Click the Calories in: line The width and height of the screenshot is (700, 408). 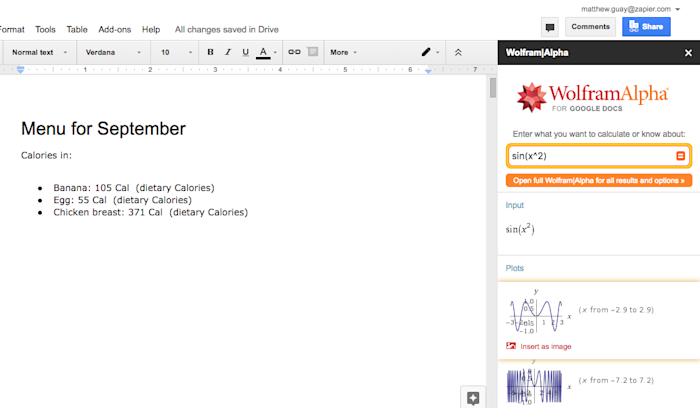pos(46,155)
